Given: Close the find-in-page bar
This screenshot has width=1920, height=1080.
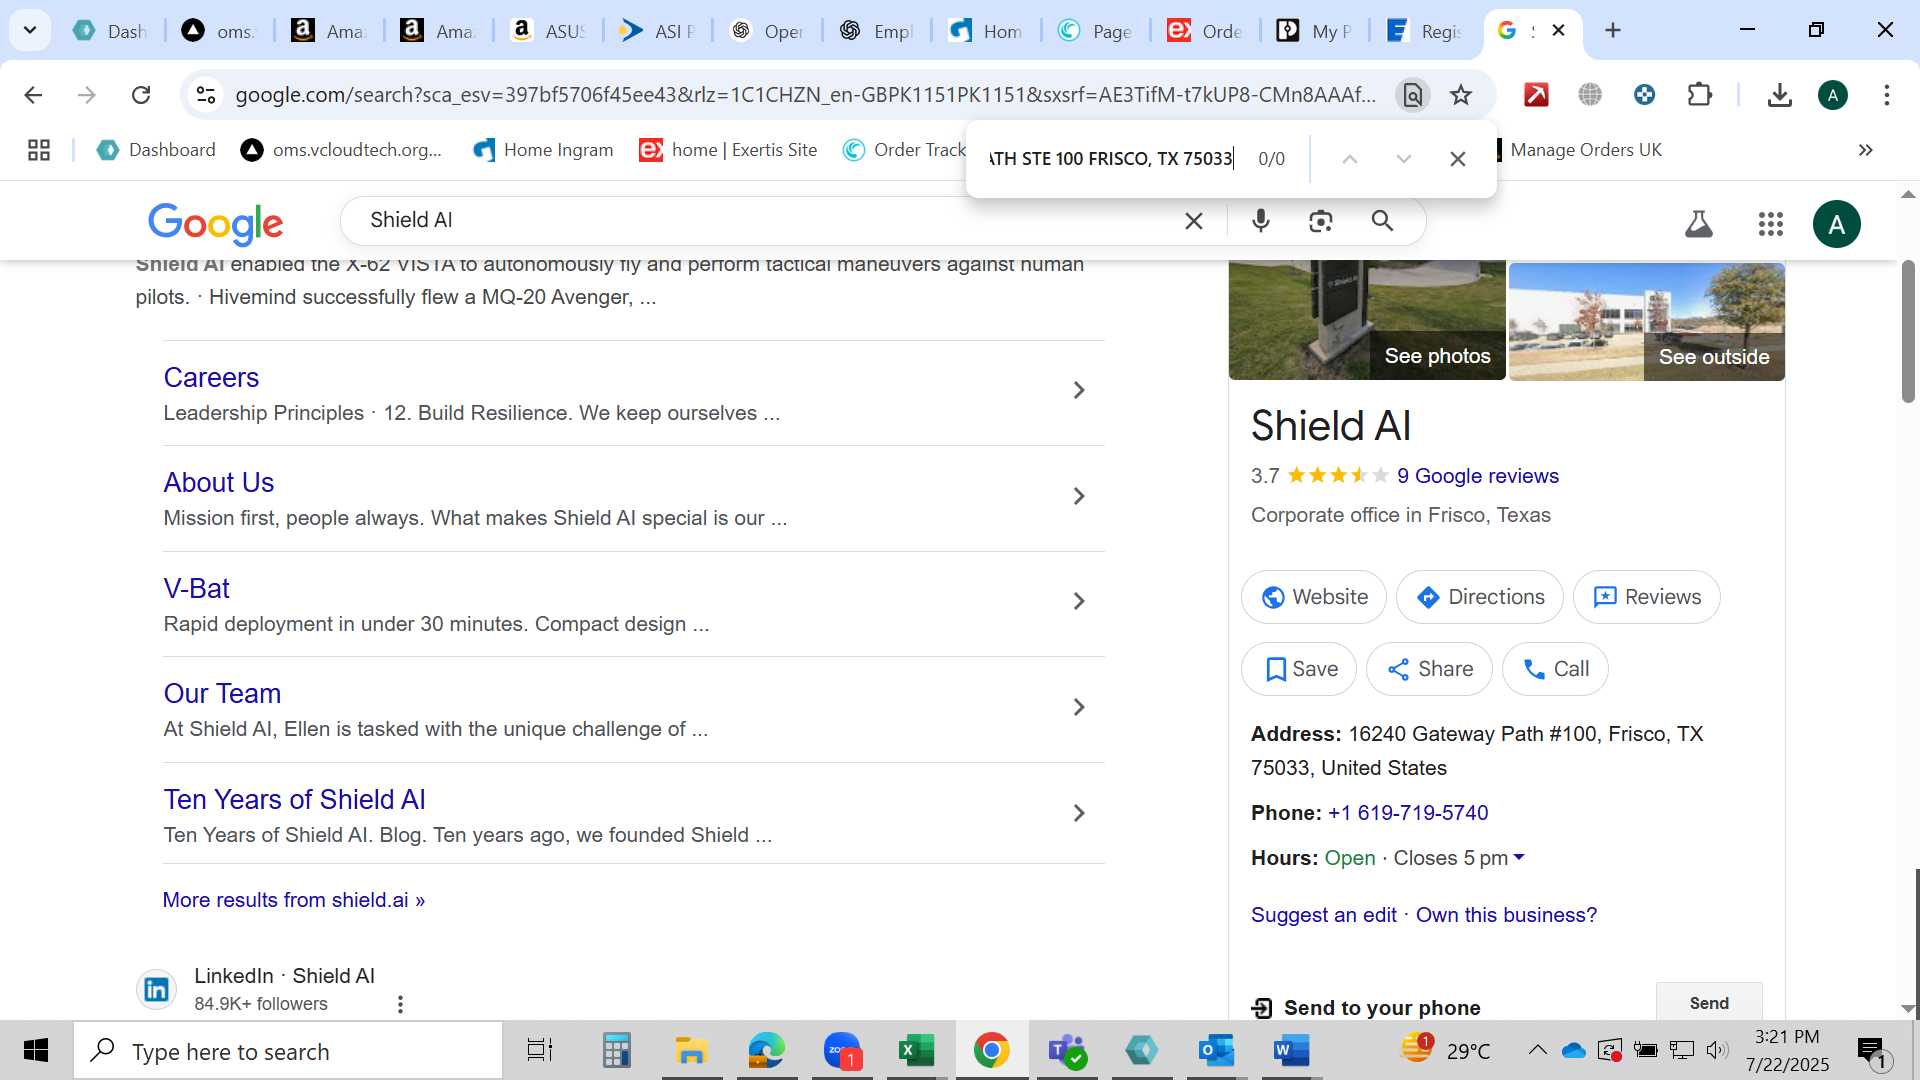Looking at the screenshot, I should [x=1457, y=159].
